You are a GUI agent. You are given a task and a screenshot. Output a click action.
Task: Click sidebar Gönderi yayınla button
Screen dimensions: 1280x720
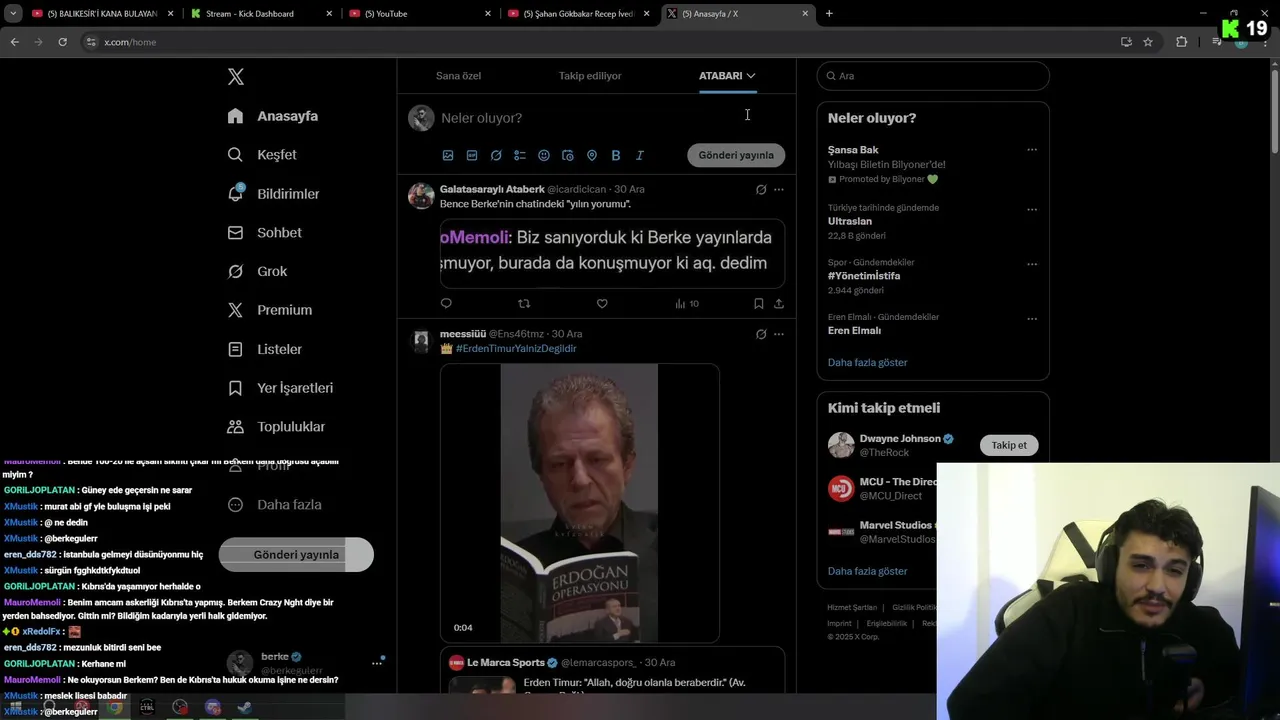[296, 555]
